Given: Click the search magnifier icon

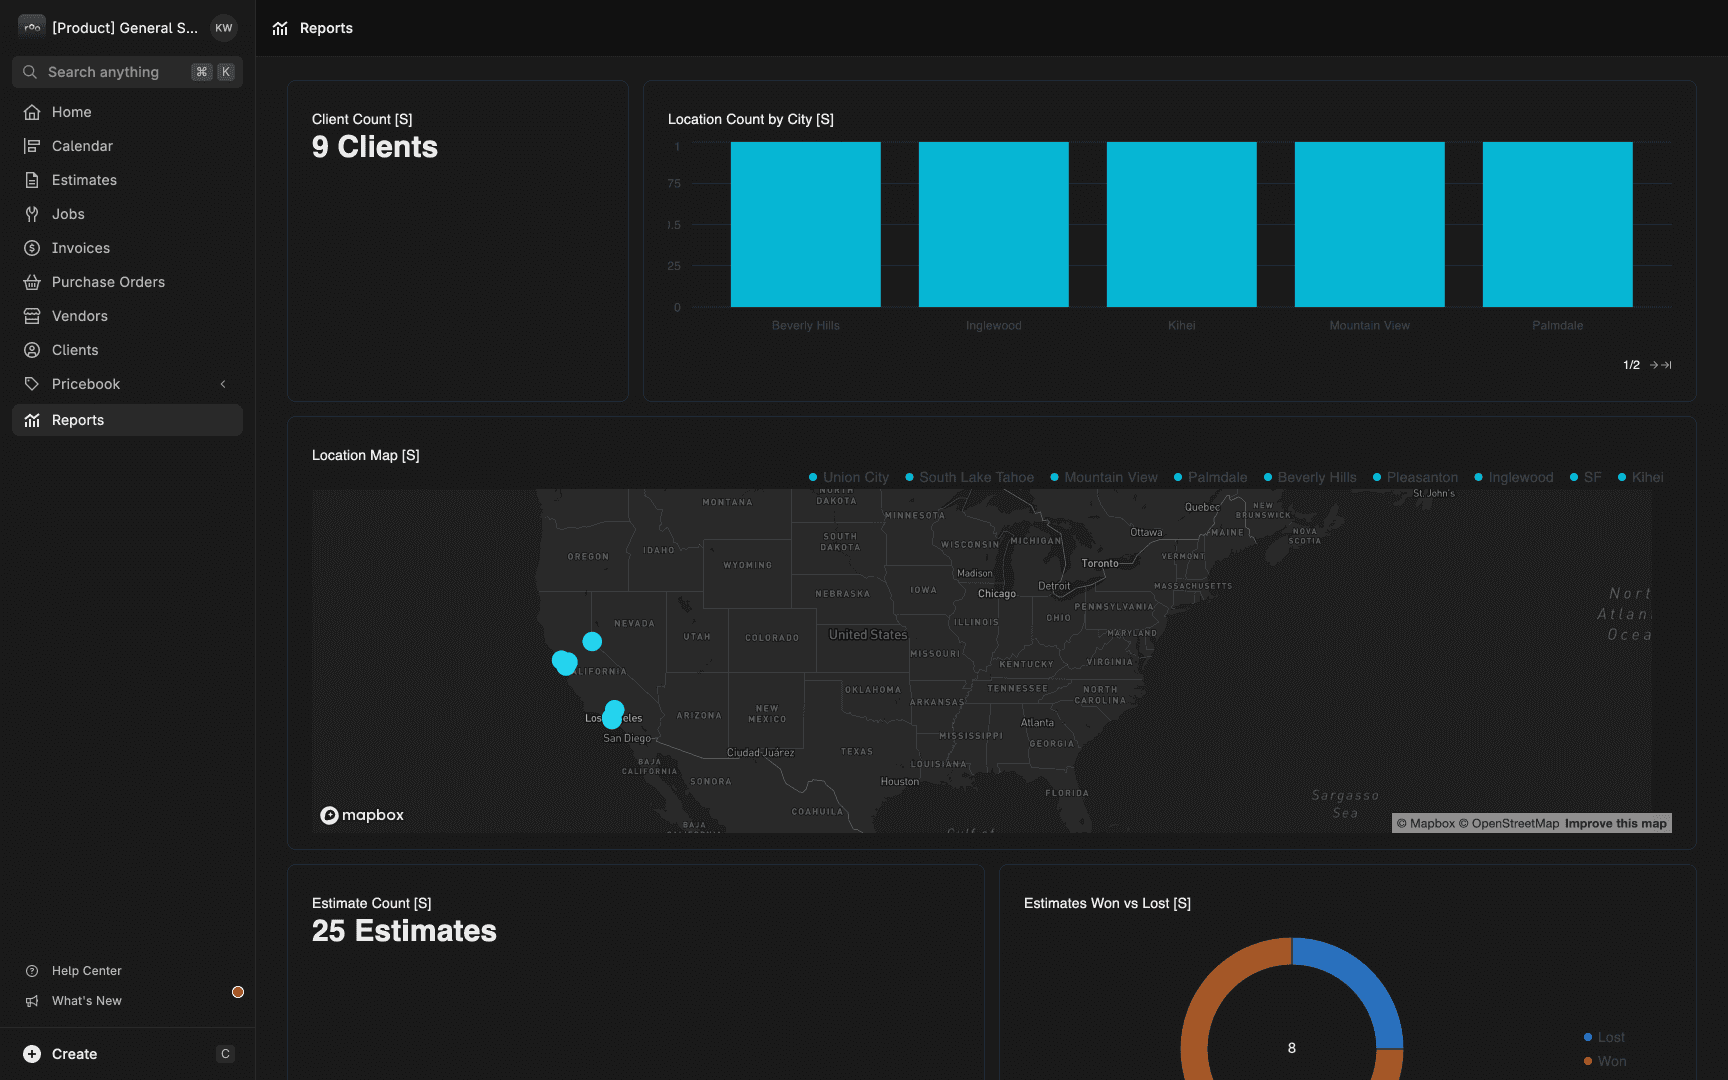Looking at the screenshot, I should tap(29, 72).
